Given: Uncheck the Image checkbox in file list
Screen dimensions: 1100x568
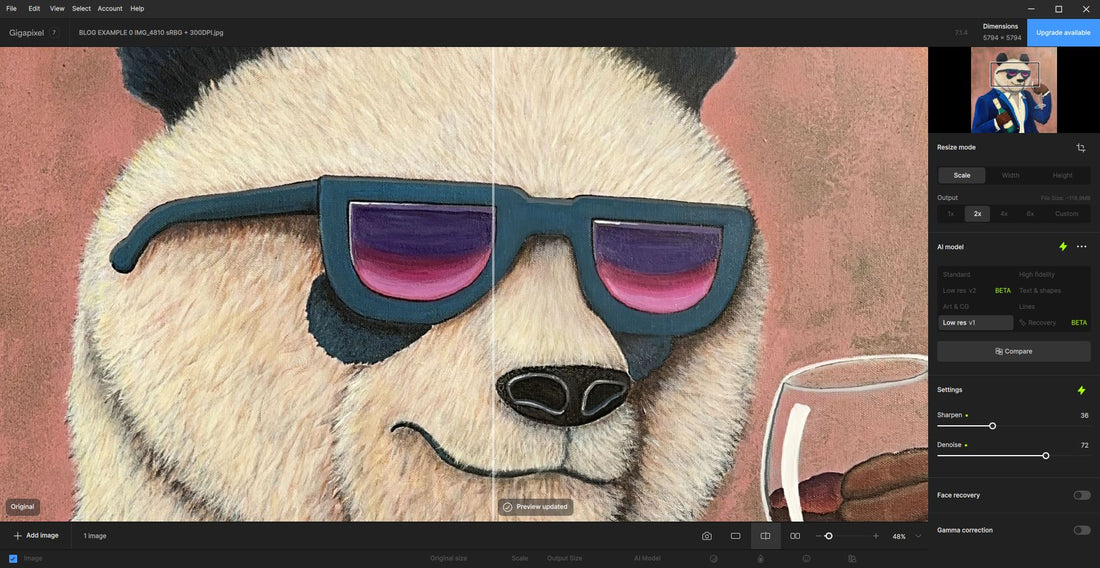Looking at the screenshot, I should coord(13,558).
